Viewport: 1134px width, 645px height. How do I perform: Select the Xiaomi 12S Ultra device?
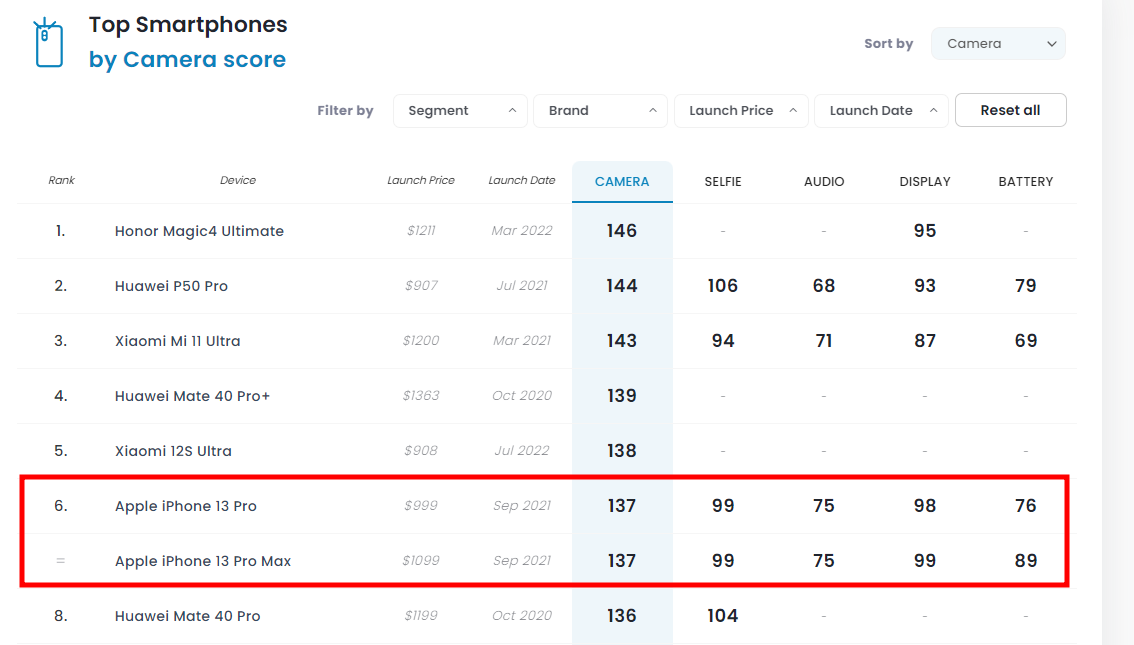(x=174, y=451)
